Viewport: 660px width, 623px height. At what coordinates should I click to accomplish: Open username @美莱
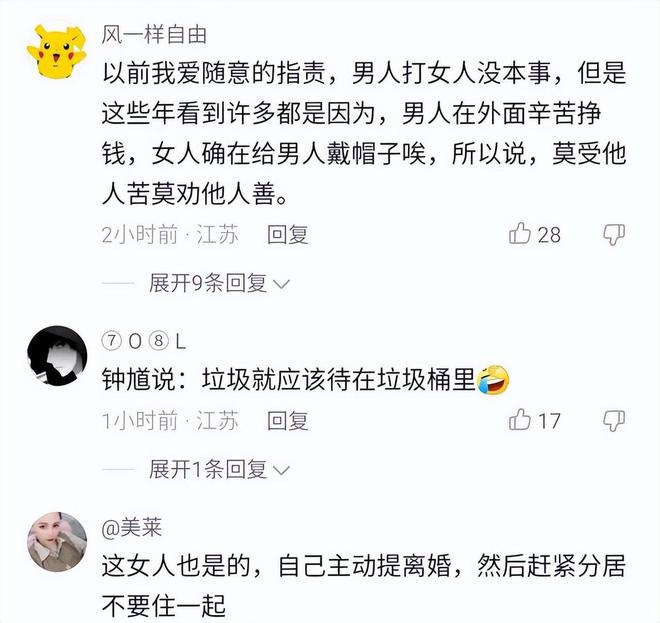pos(132,527)
